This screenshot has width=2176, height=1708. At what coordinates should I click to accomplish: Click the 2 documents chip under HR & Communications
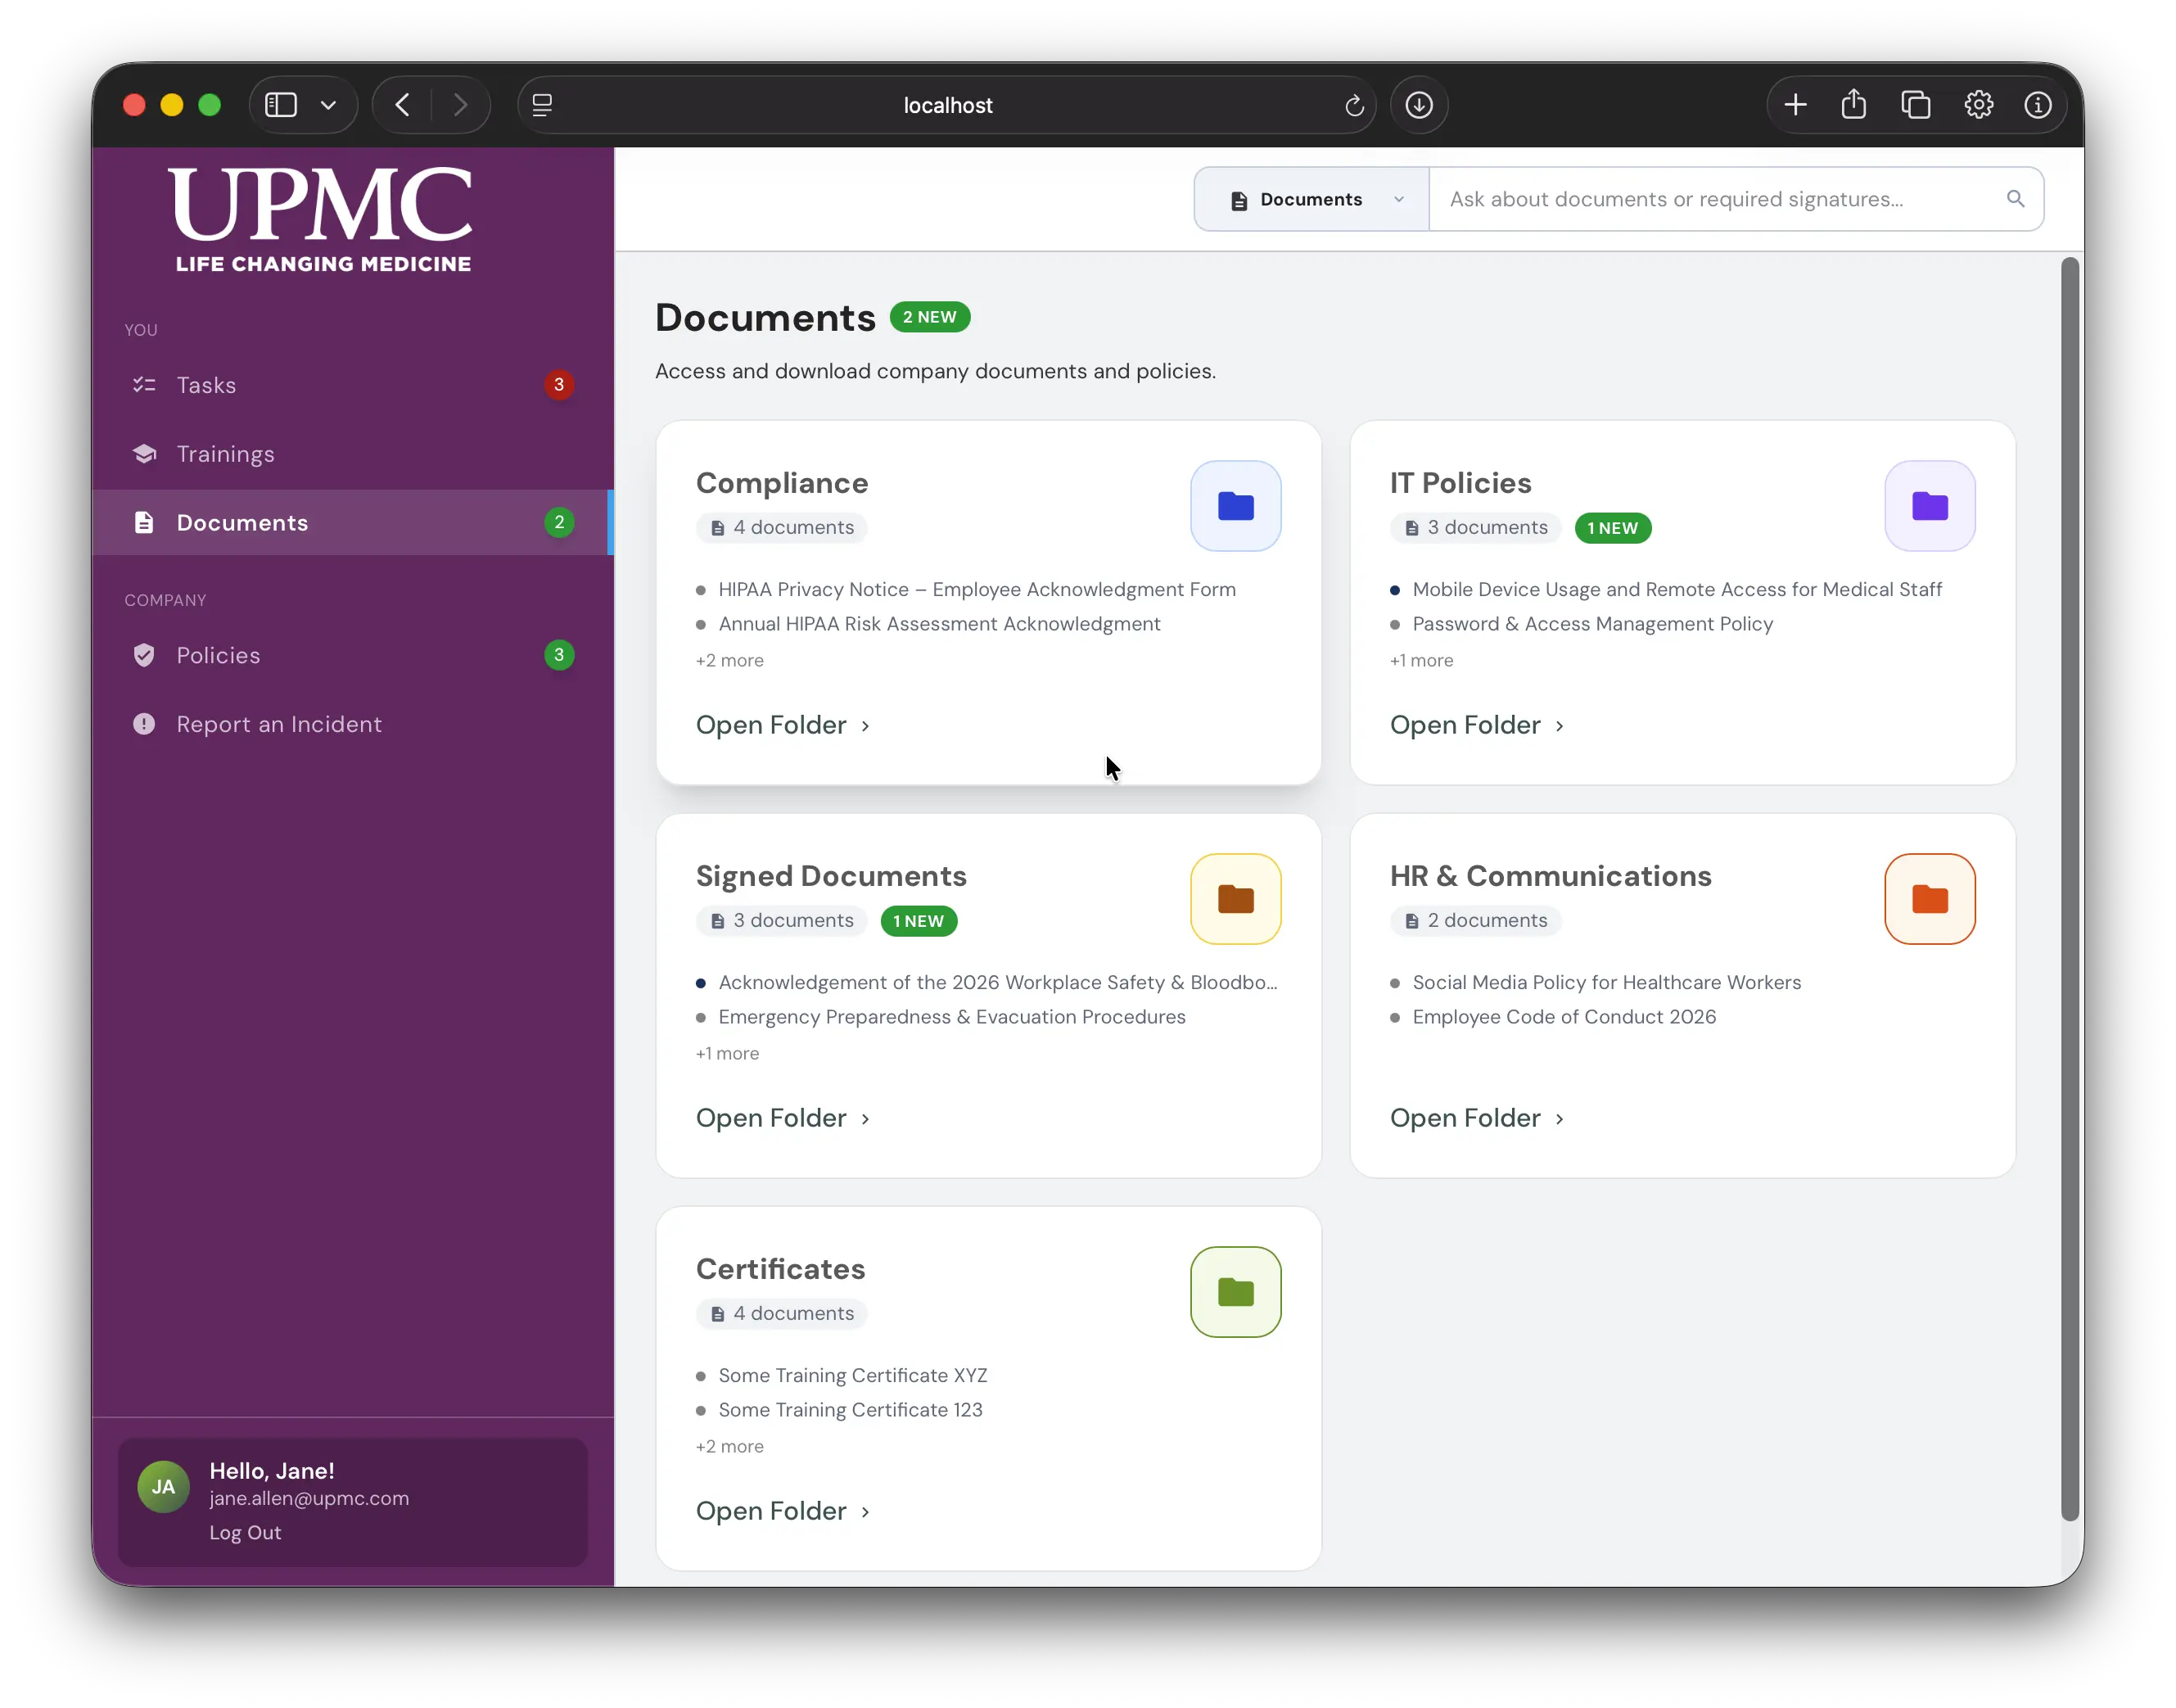click(1475, 921)
